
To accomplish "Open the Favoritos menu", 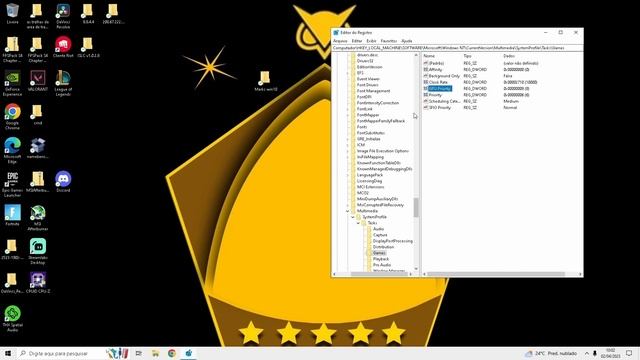I will coord(389,41).
